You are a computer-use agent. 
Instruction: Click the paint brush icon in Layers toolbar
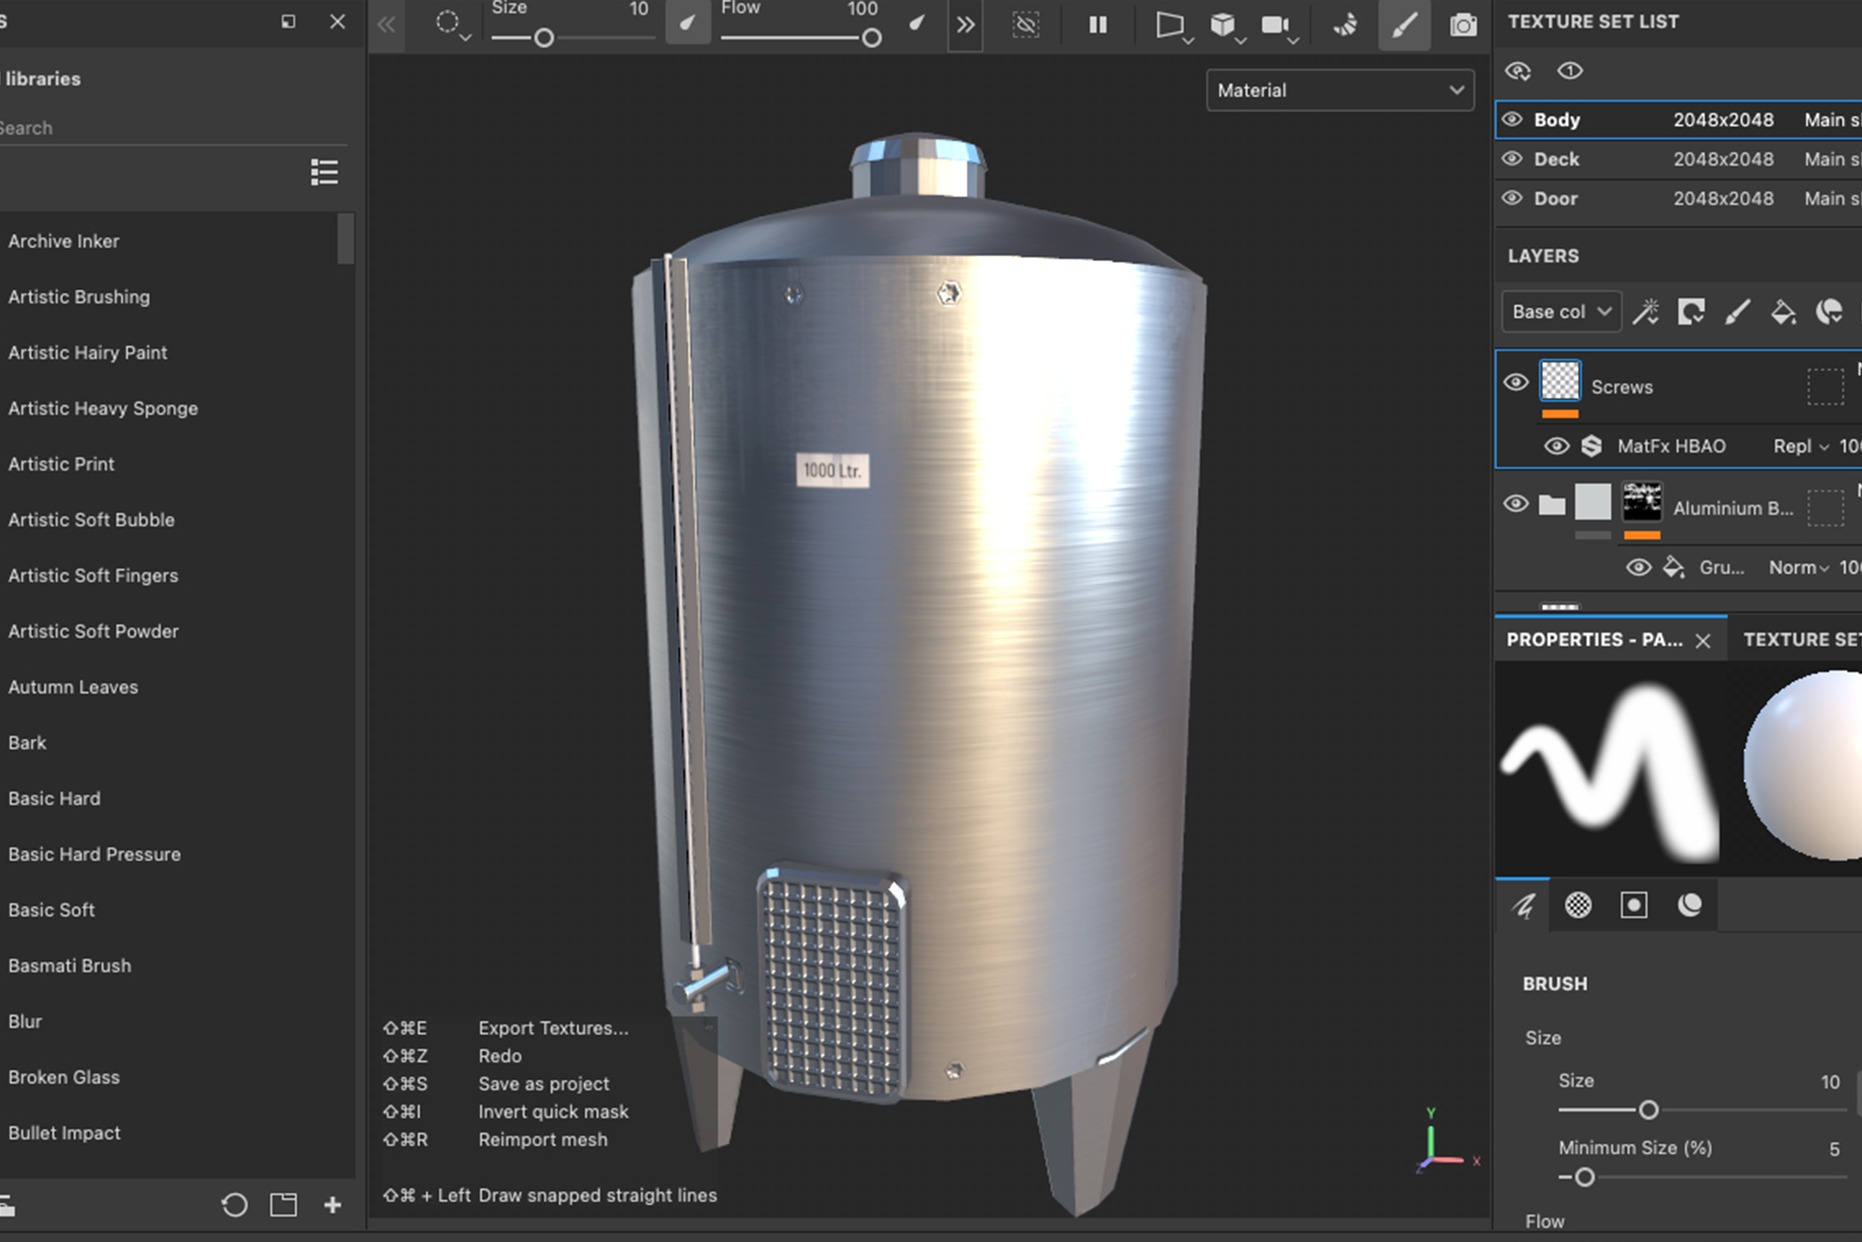(1737, 312)
